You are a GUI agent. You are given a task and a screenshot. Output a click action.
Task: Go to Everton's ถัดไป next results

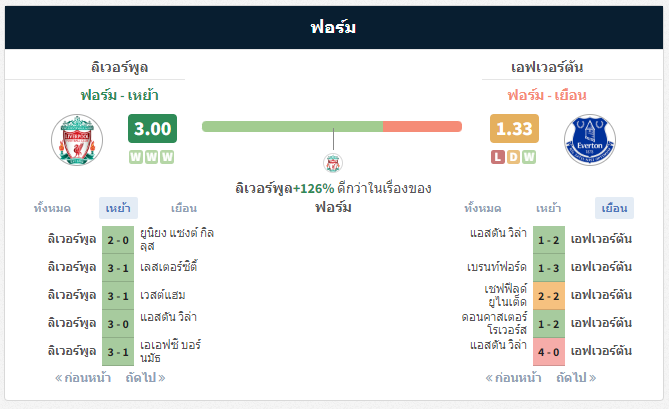click(x=576, y=377)
